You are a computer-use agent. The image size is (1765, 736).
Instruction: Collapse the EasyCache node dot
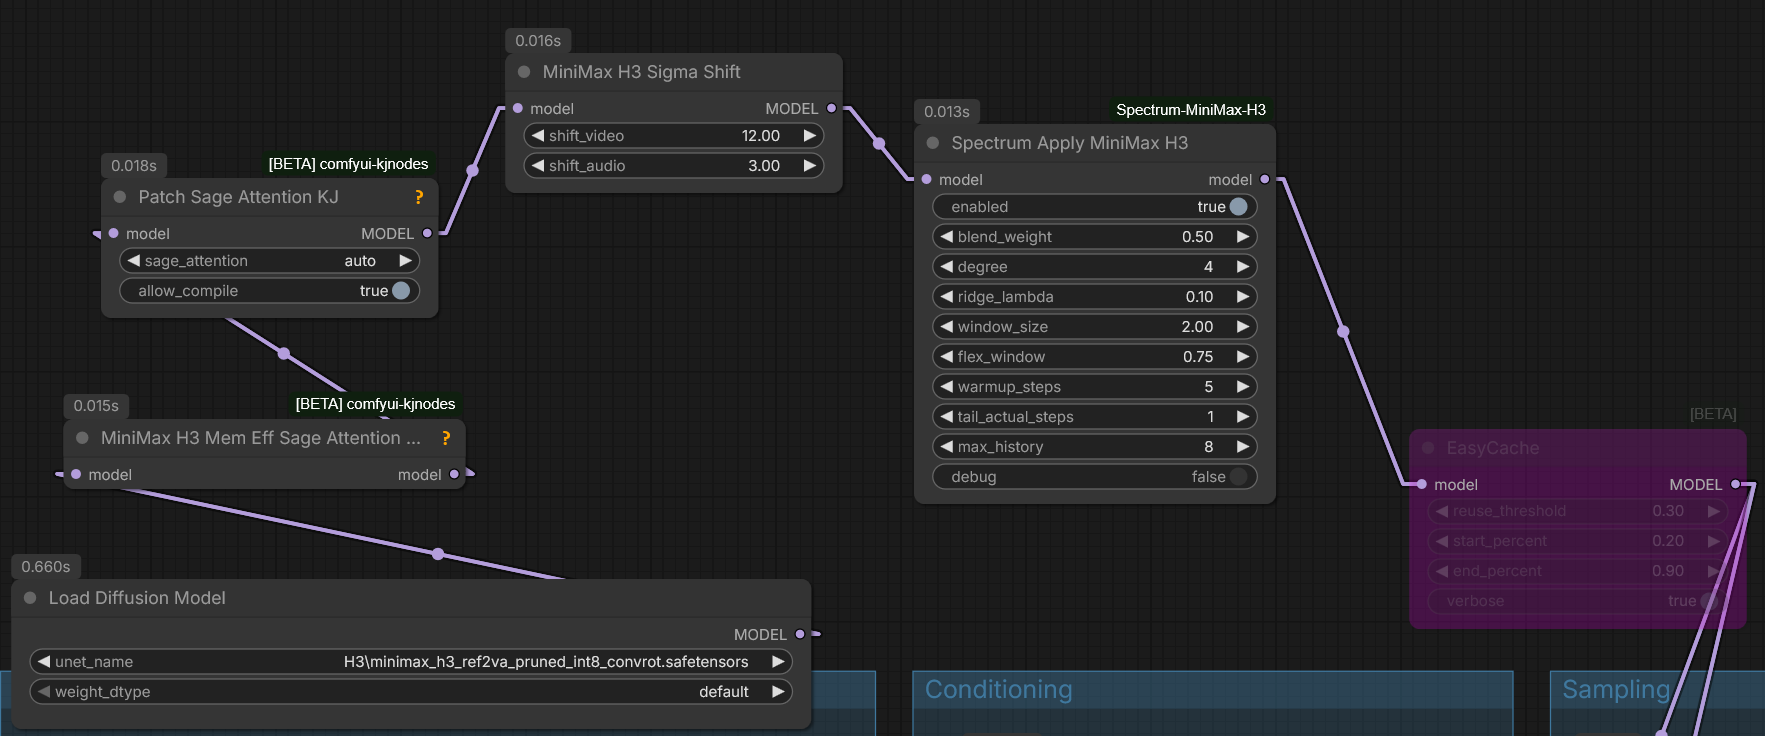[1428, 448]
